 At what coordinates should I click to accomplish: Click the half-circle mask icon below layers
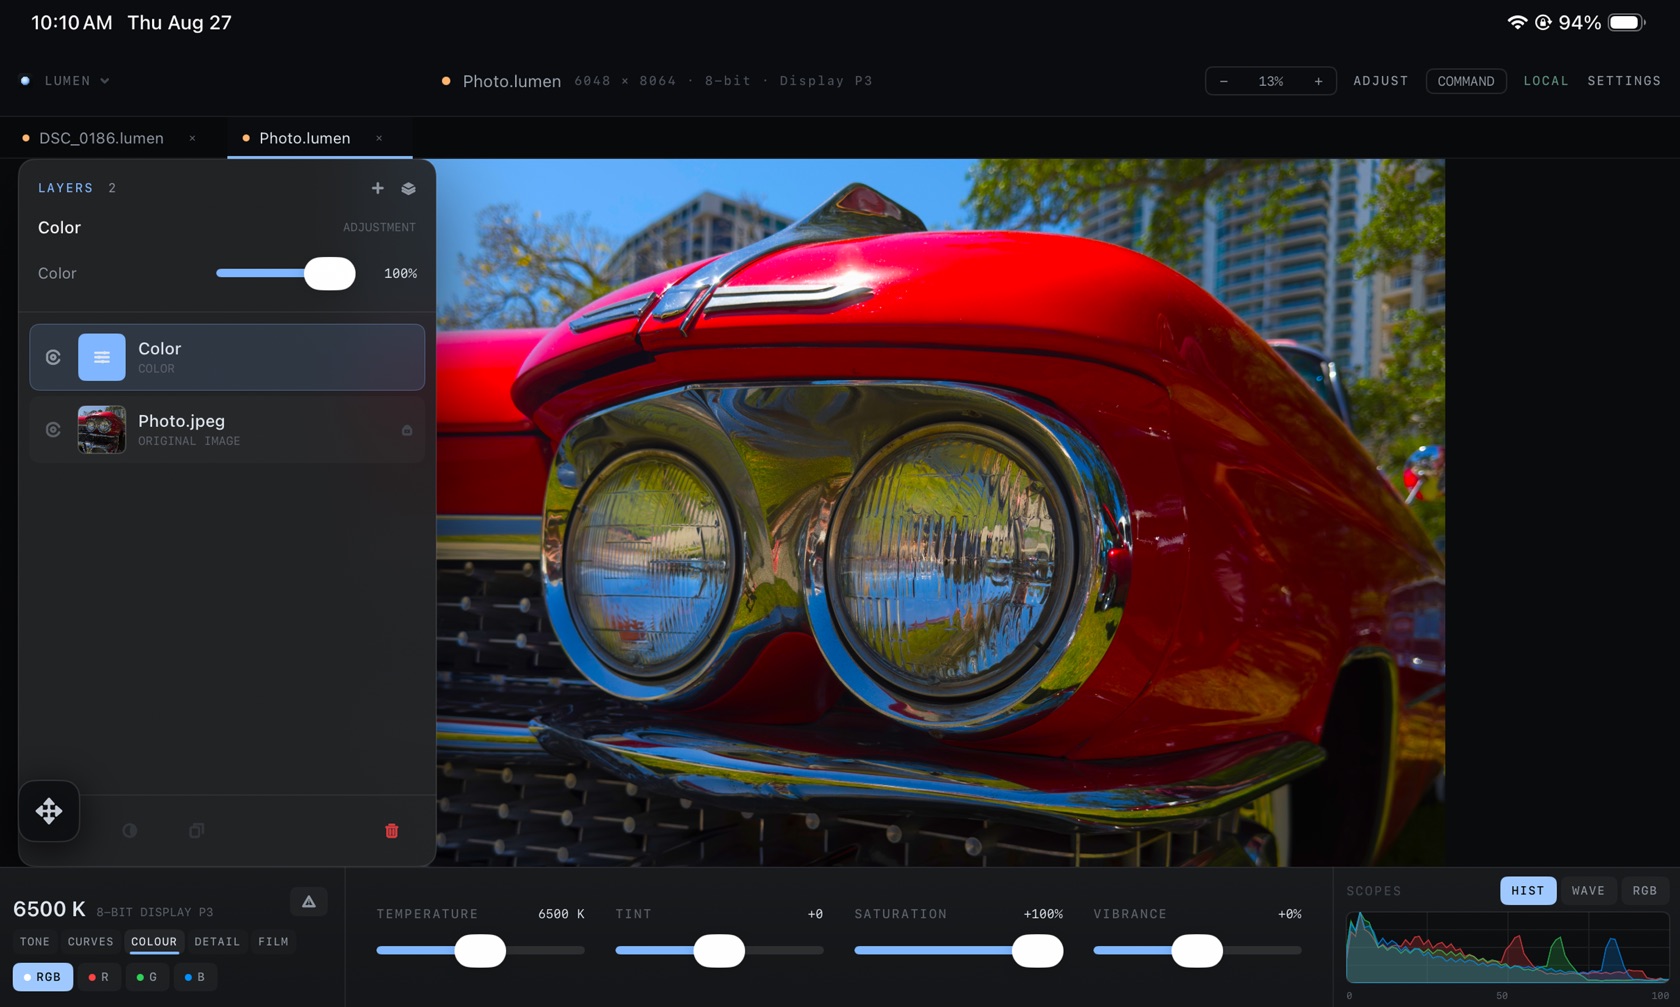tap(130, 831)
